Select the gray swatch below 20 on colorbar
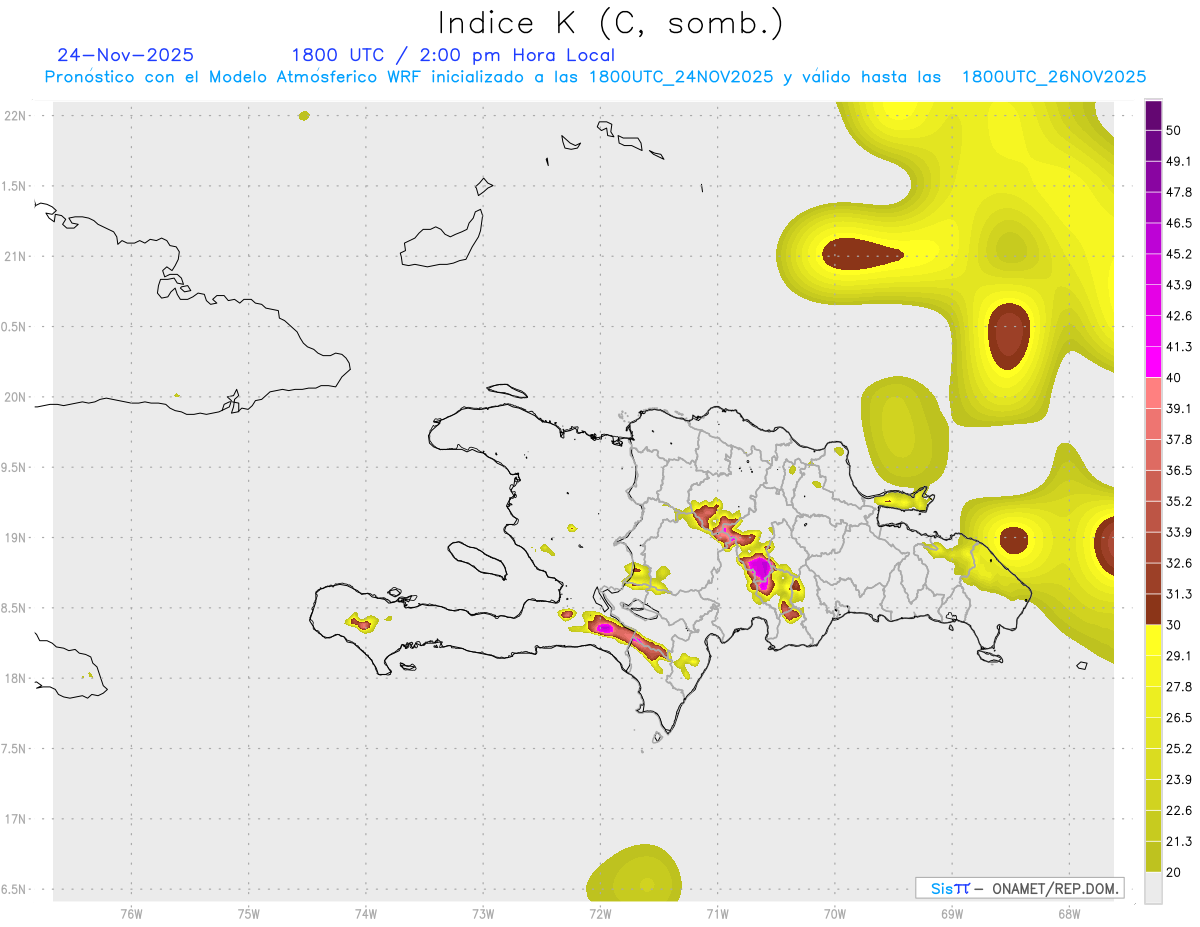The image size is (1200, 927). click(1153, 887)
